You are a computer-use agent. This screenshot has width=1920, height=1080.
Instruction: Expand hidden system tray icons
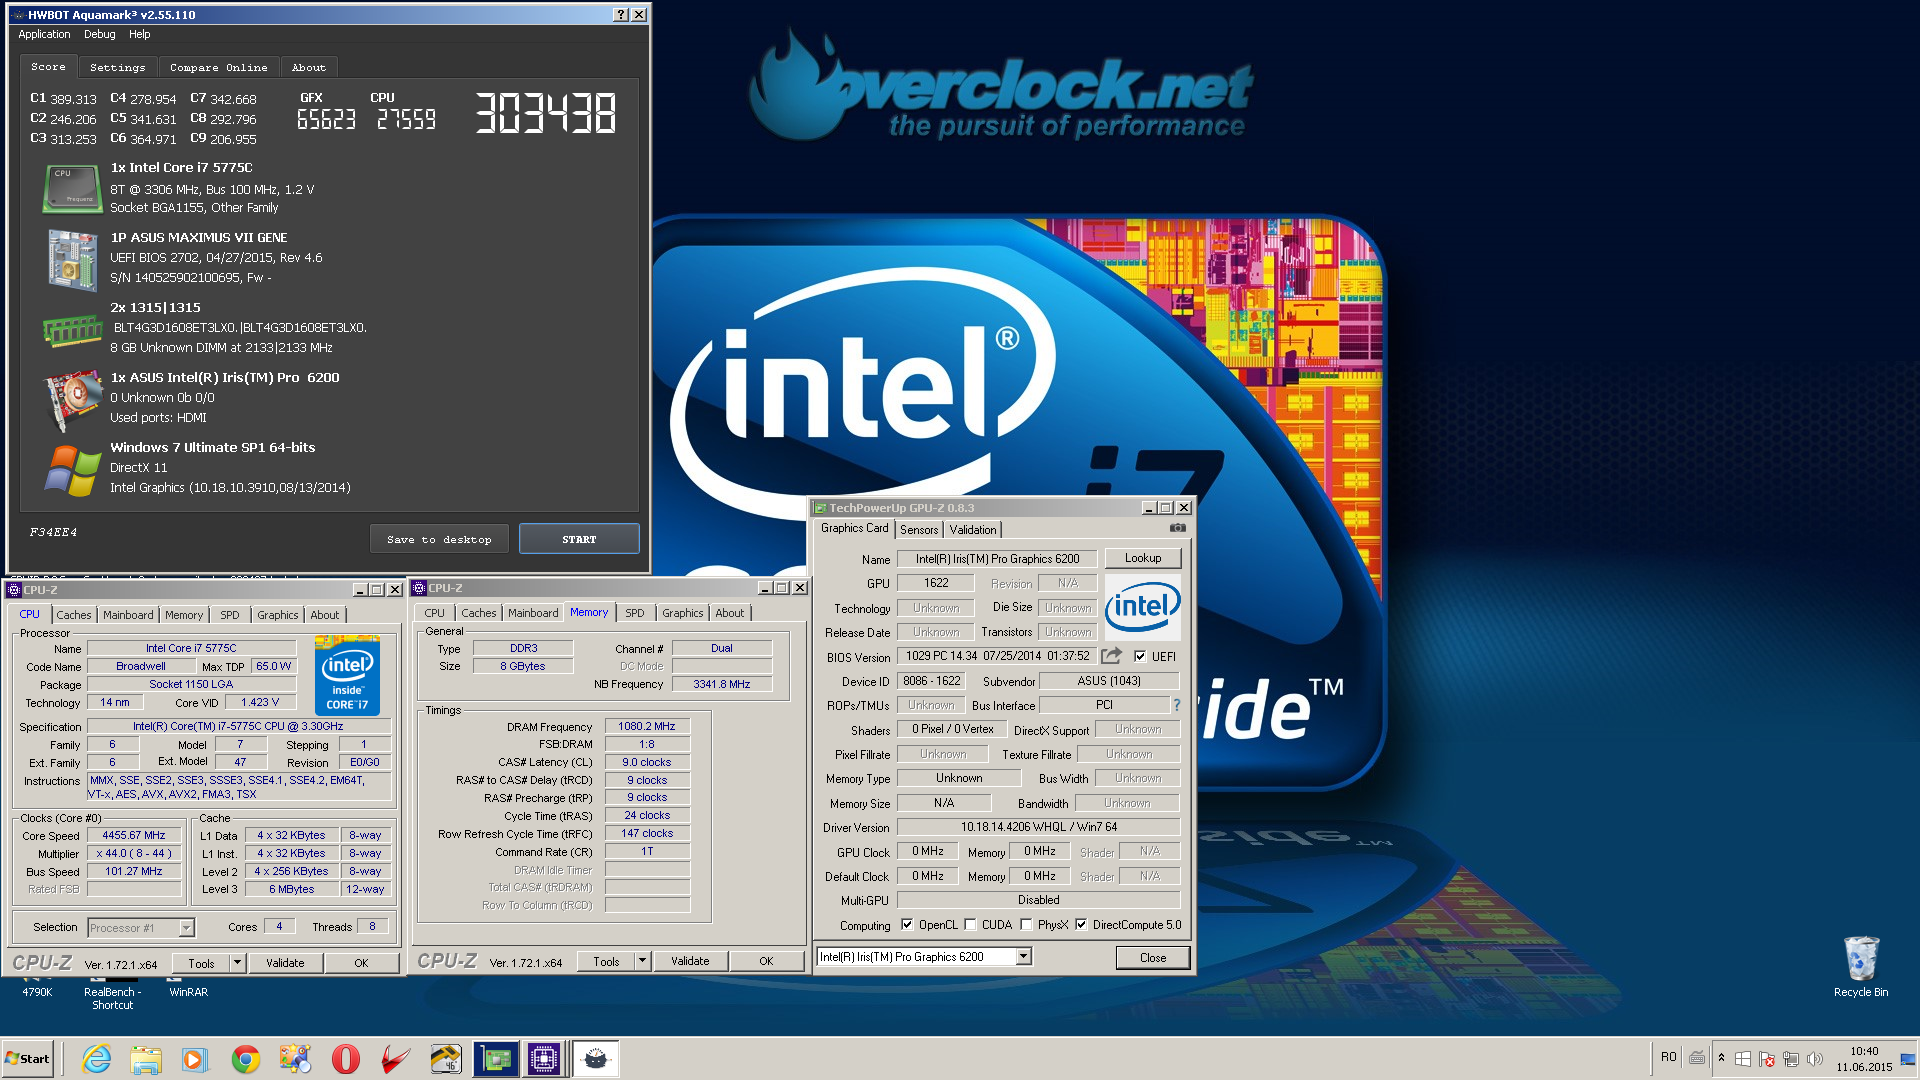pyautogui.click(x=1721, y=1058)
